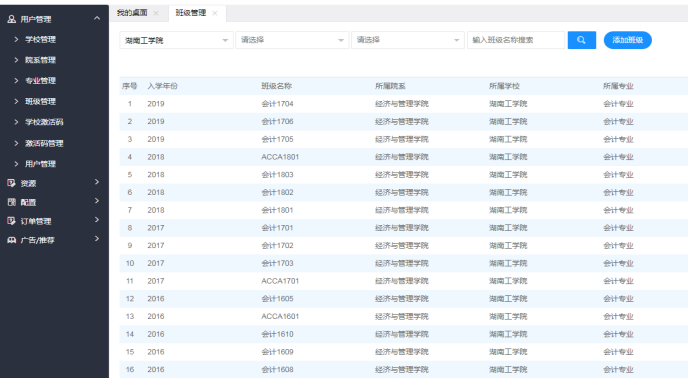The height and width of the screenshot is (379, 689).
Task: Open 专业管理 in the sidebar
Action: click(40, 81)
